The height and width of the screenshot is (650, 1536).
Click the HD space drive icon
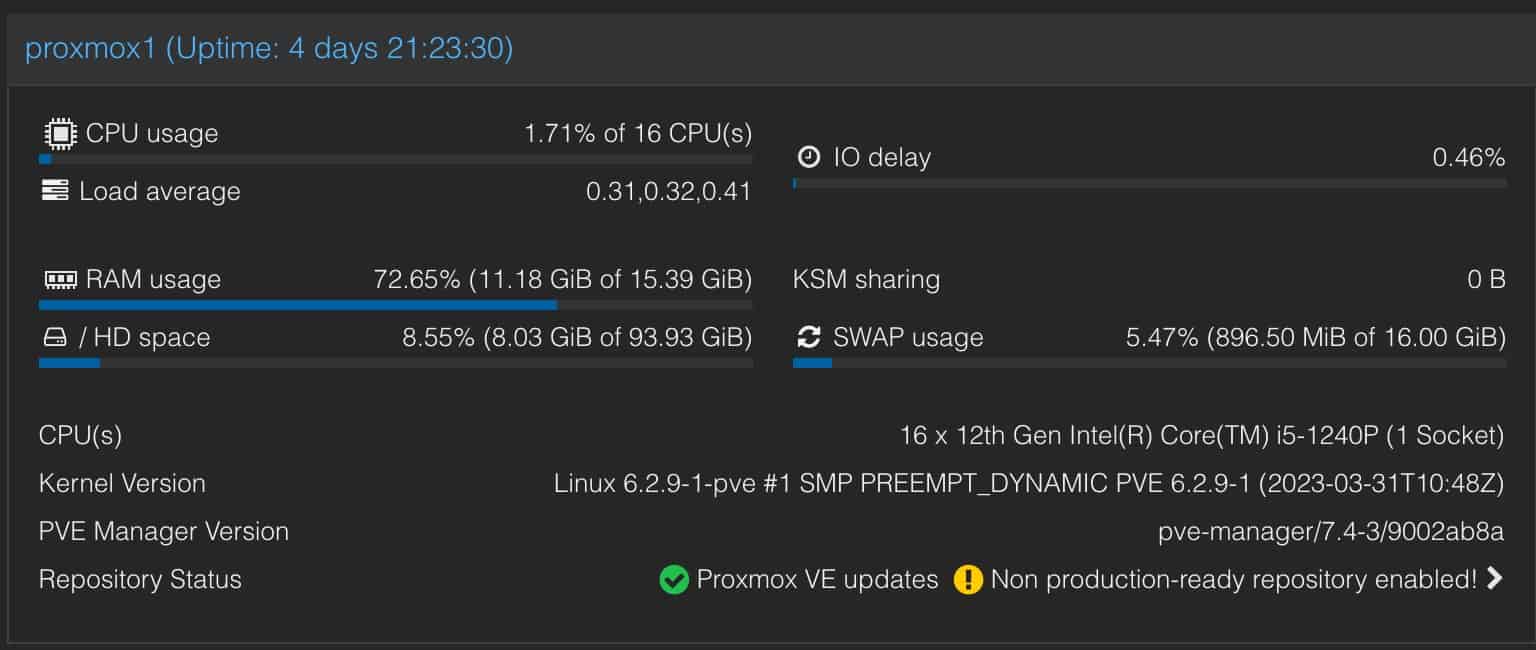(x=54, y=338)
